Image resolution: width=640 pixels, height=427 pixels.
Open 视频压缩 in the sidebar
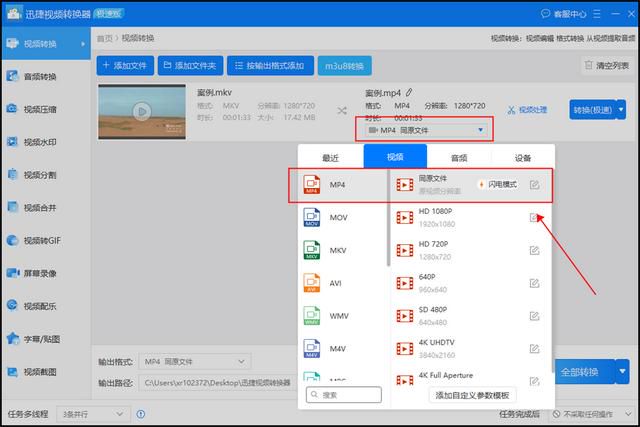46,109
